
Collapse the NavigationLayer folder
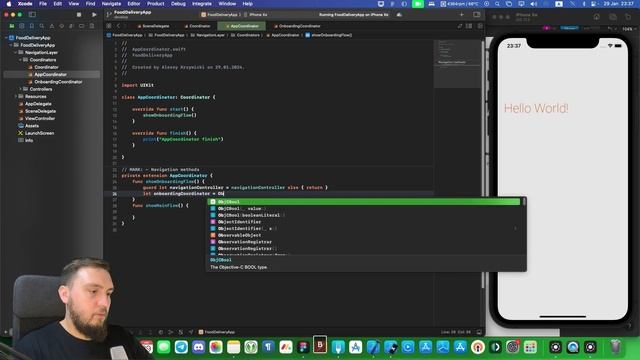(16, 52)
